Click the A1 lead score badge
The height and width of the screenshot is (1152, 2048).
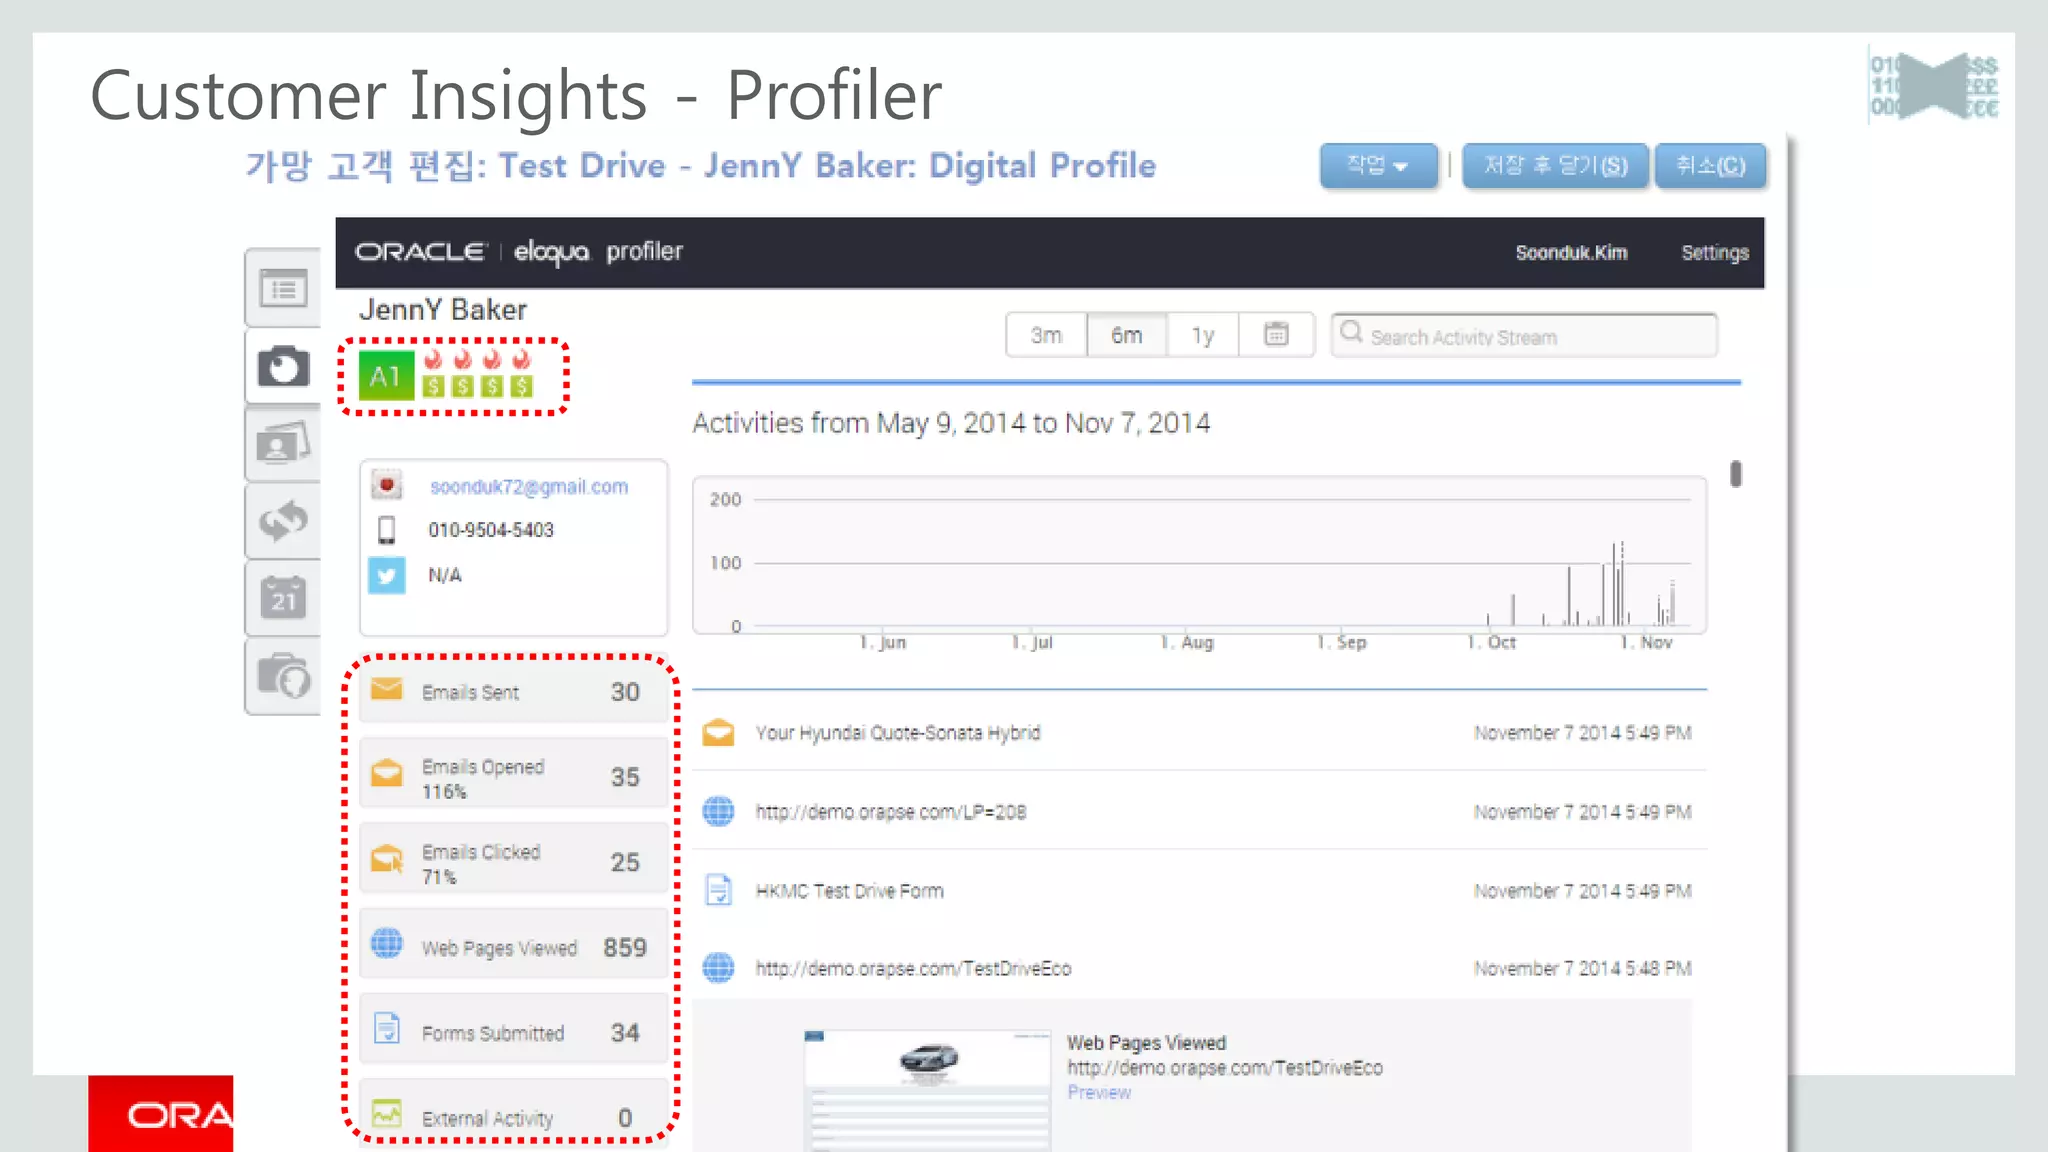386,376
